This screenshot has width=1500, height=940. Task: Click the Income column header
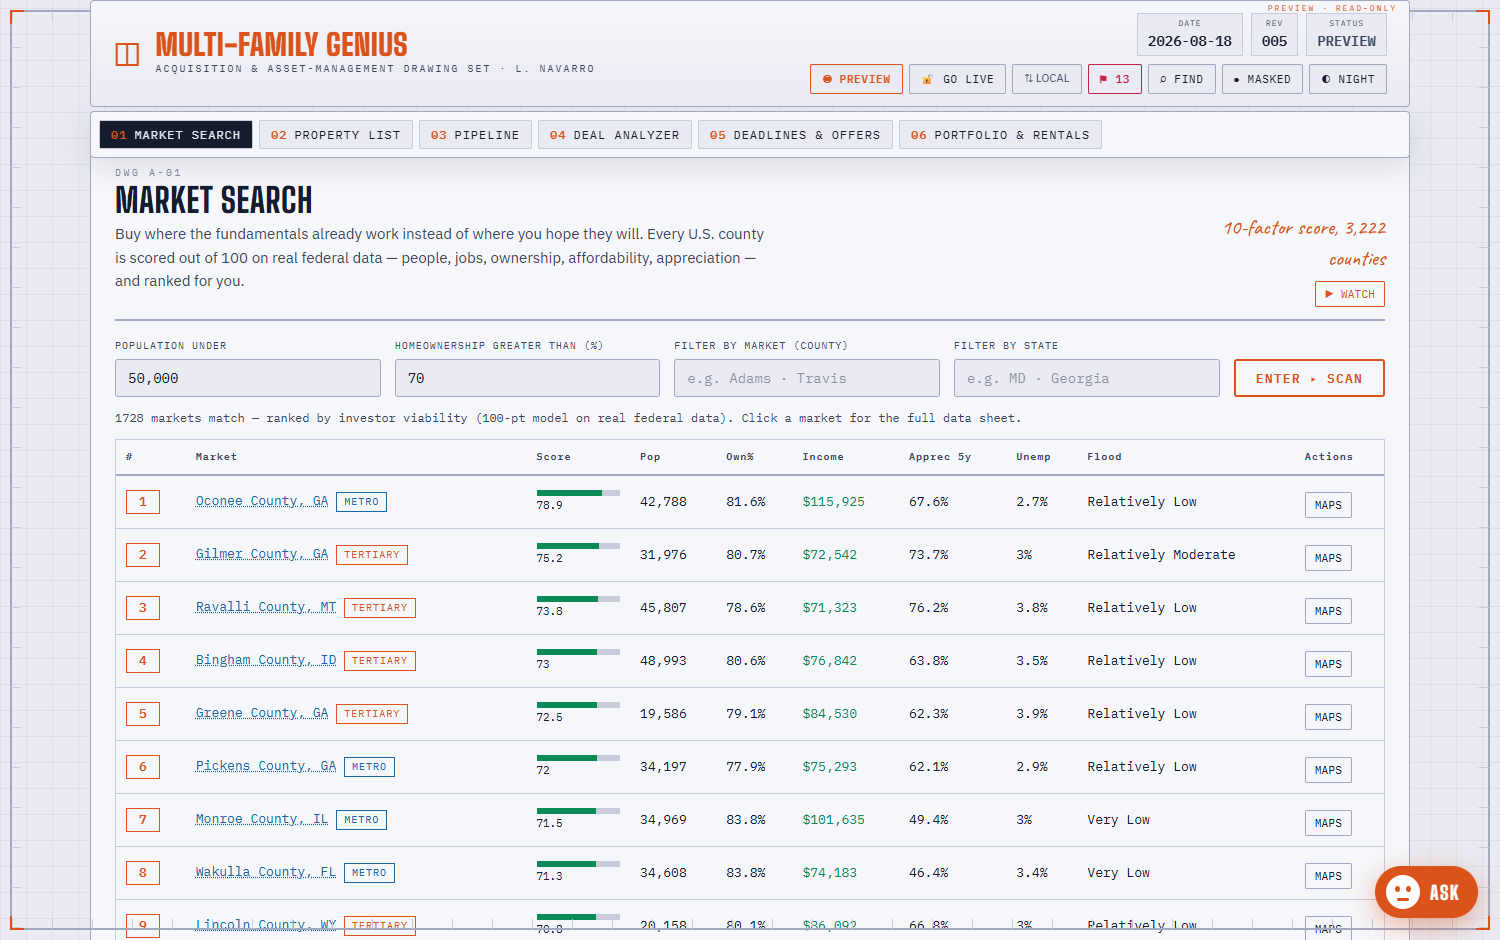(x=823, y=457)
